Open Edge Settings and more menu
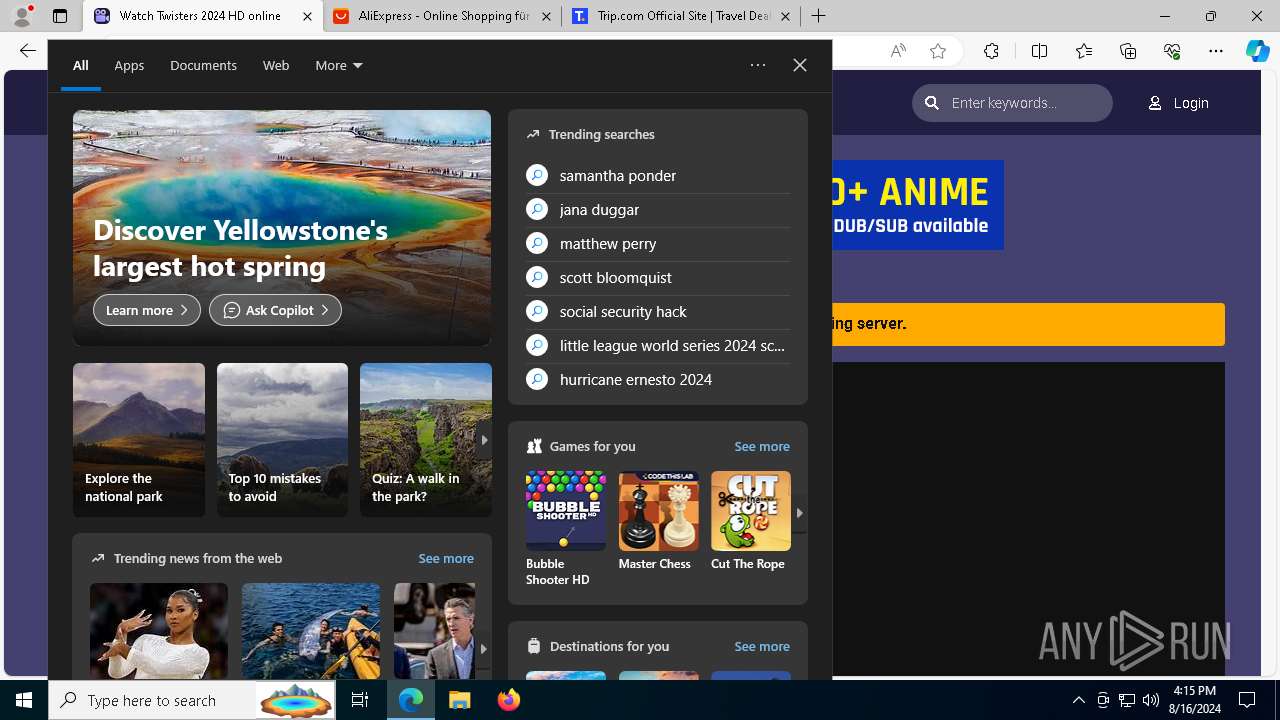Viewport: 1280px width, 720px height. pos(1216,51)
